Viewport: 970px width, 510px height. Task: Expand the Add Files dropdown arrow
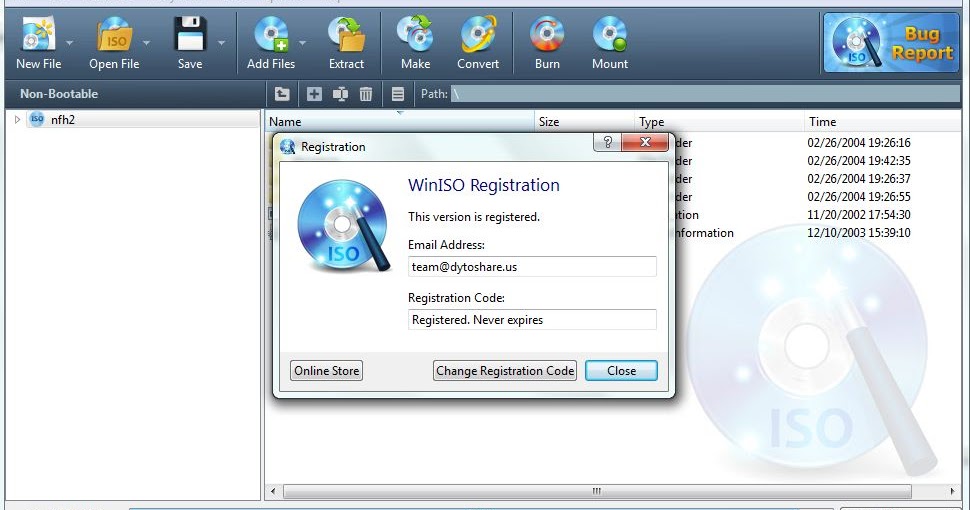click(303, 43)
